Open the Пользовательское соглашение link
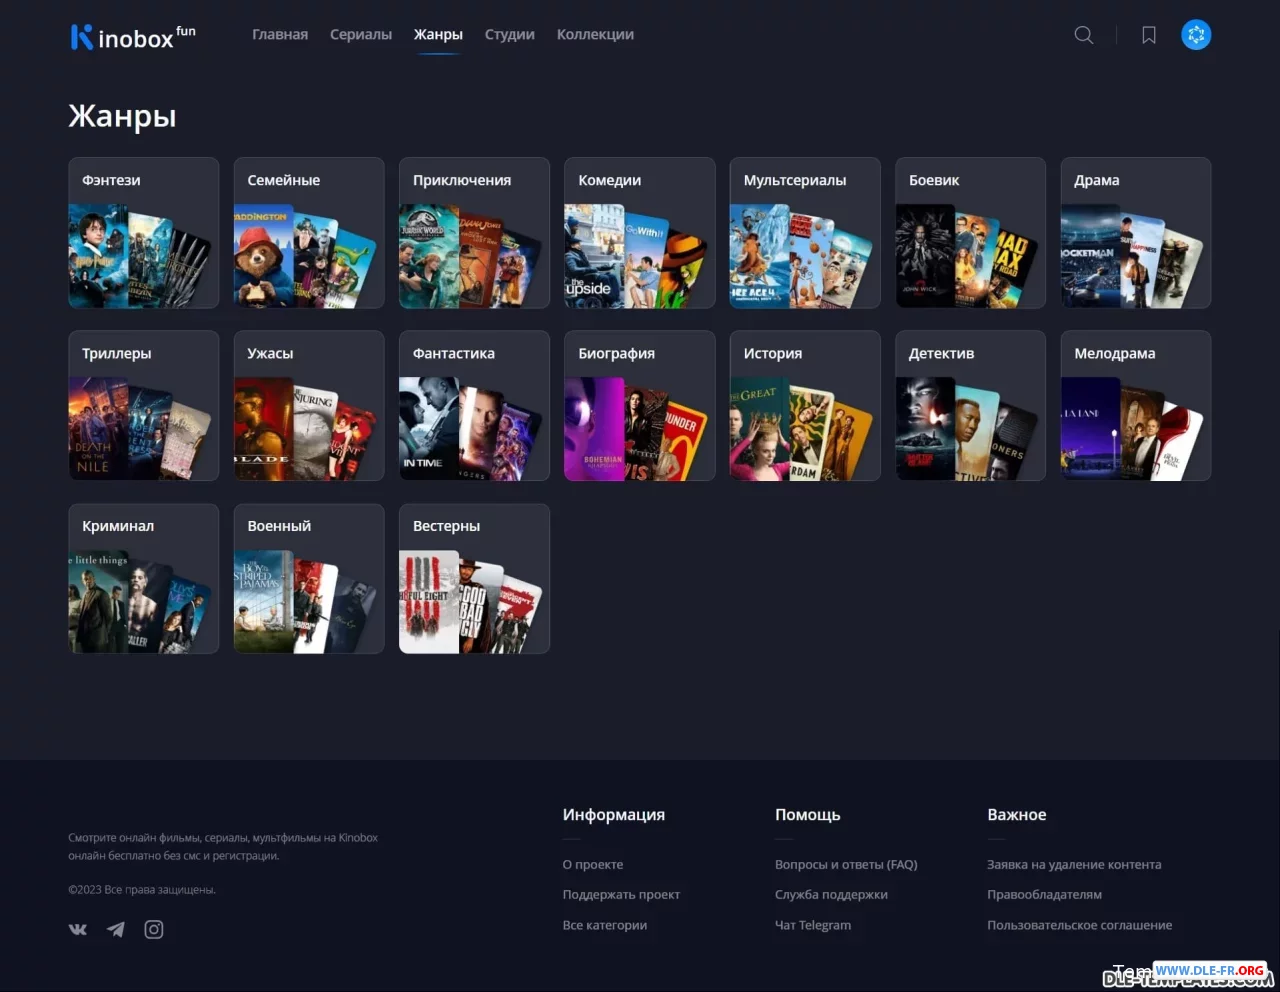Image resolution: width=1280 pixels, height=992 pixels. coord(1079,925)
